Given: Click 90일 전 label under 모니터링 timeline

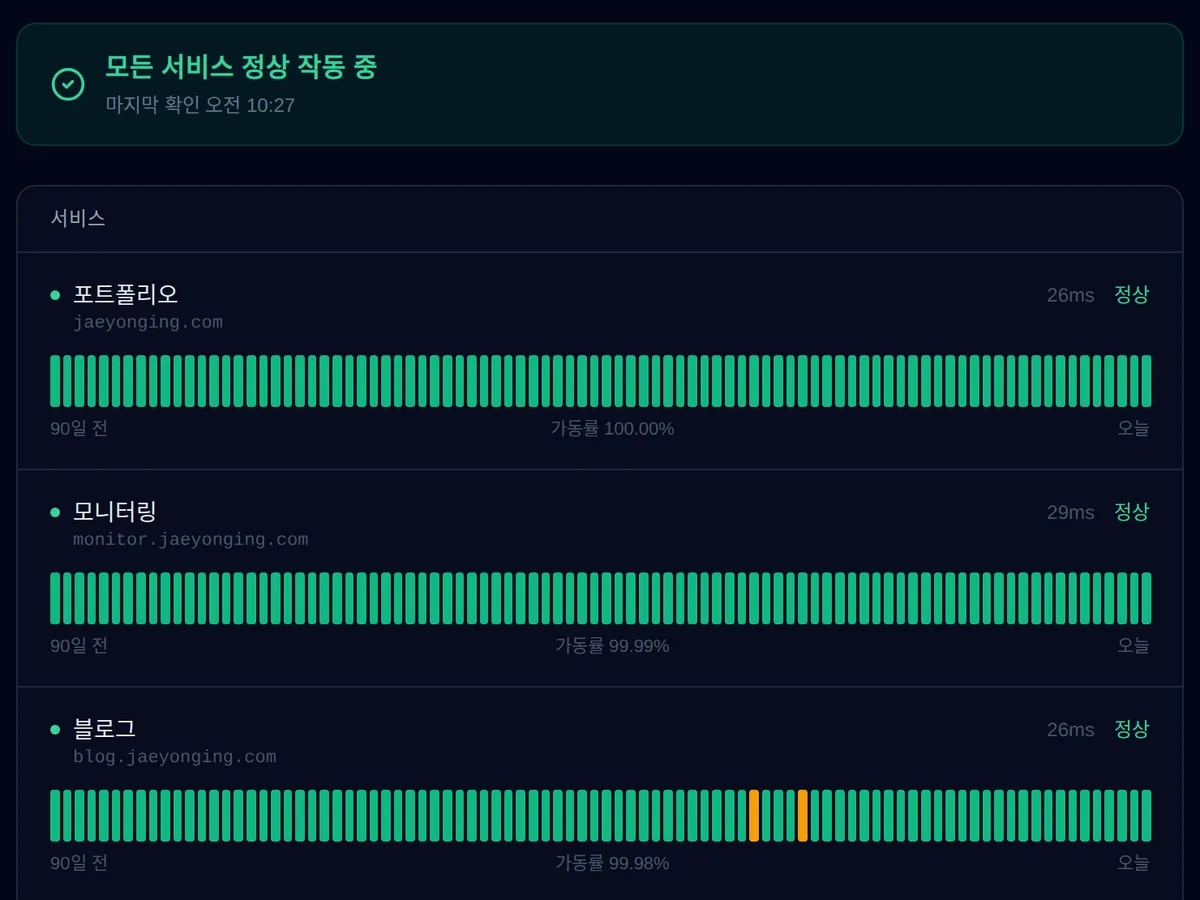Looking at the screenshot, I should pyautogui.click(x=79, y=645).
